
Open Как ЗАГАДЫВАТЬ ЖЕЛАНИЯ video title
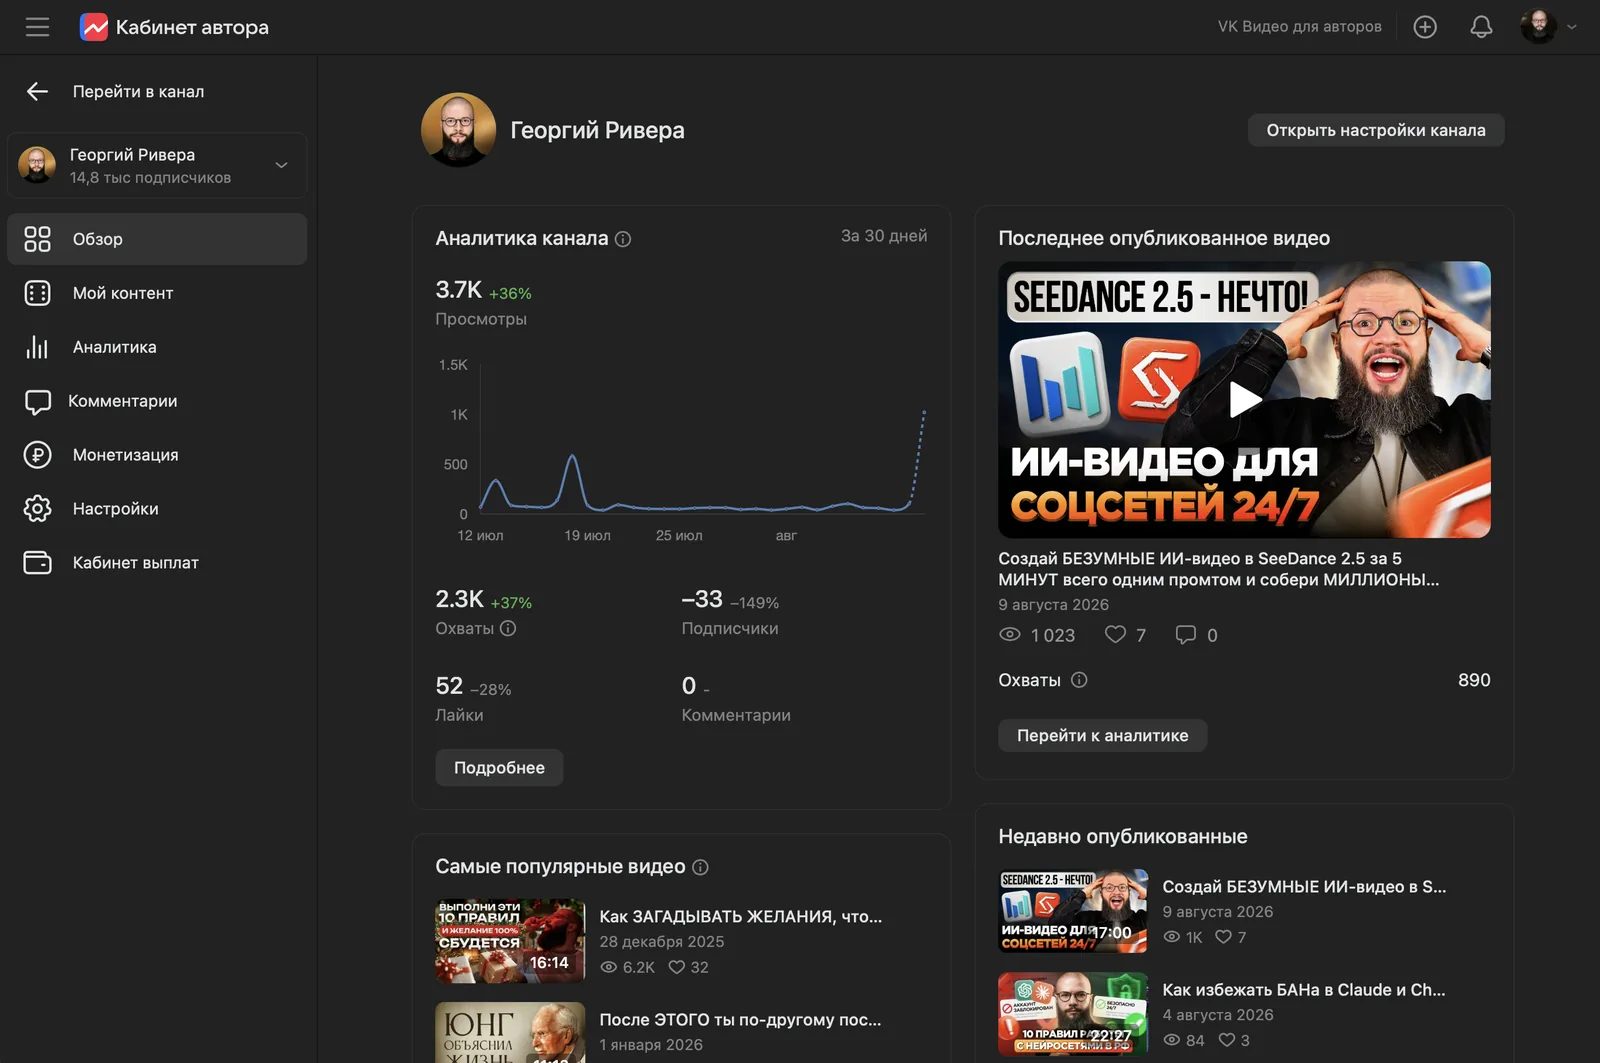pos(740,917)
